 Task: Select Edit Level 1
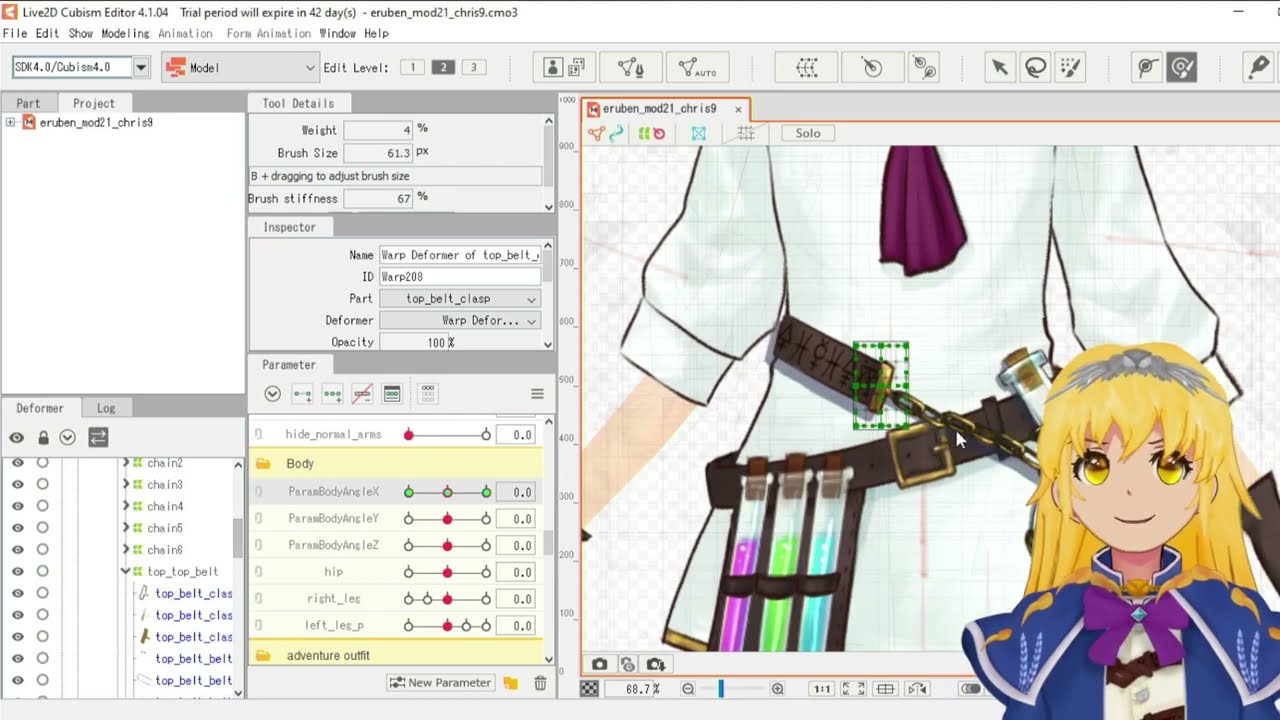(x=412, y=67)
